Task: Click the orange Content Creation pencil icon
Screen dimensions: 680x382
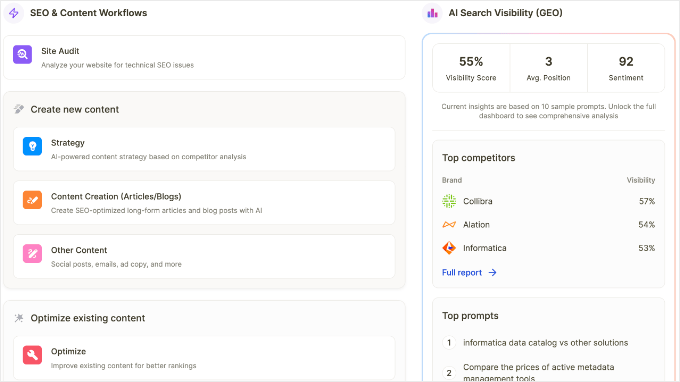Action: (x=33, y=200)
